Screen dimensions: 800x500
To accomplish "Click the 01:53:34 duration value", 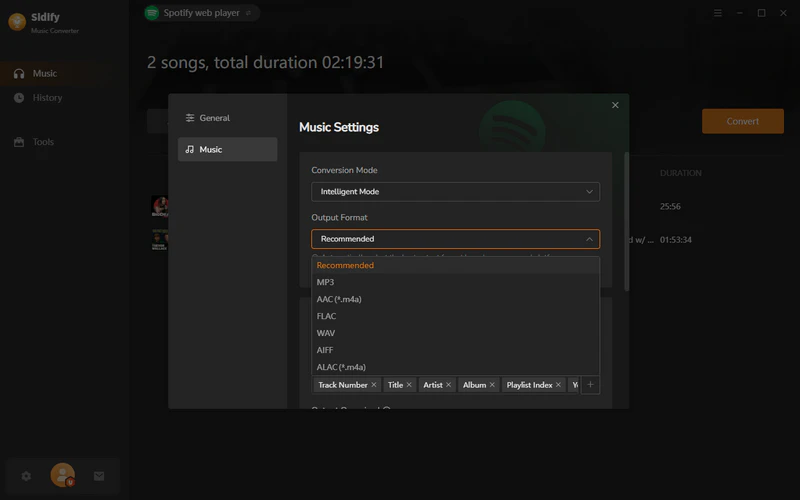I will [676, 240].
